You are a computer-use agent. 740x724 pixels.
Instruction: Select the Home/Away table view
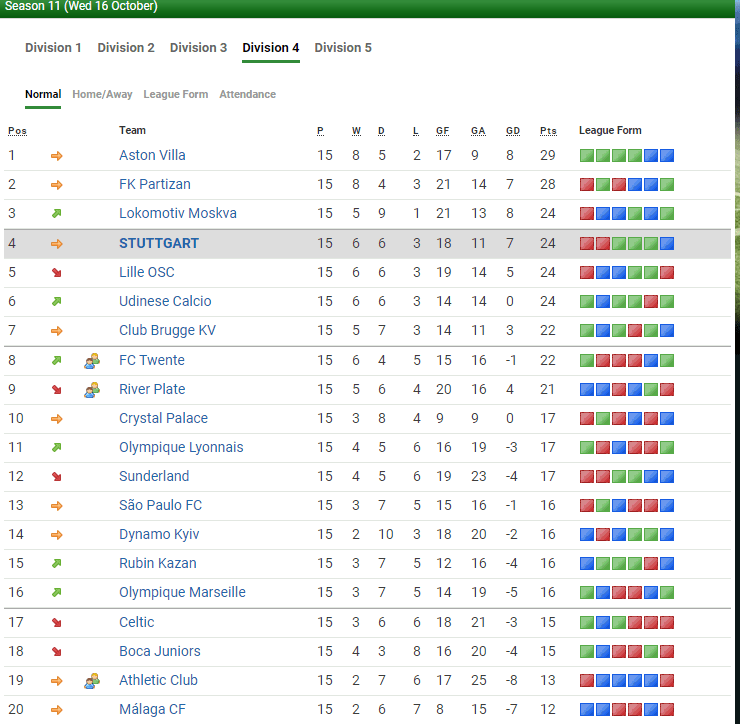[x=102, y=95]
